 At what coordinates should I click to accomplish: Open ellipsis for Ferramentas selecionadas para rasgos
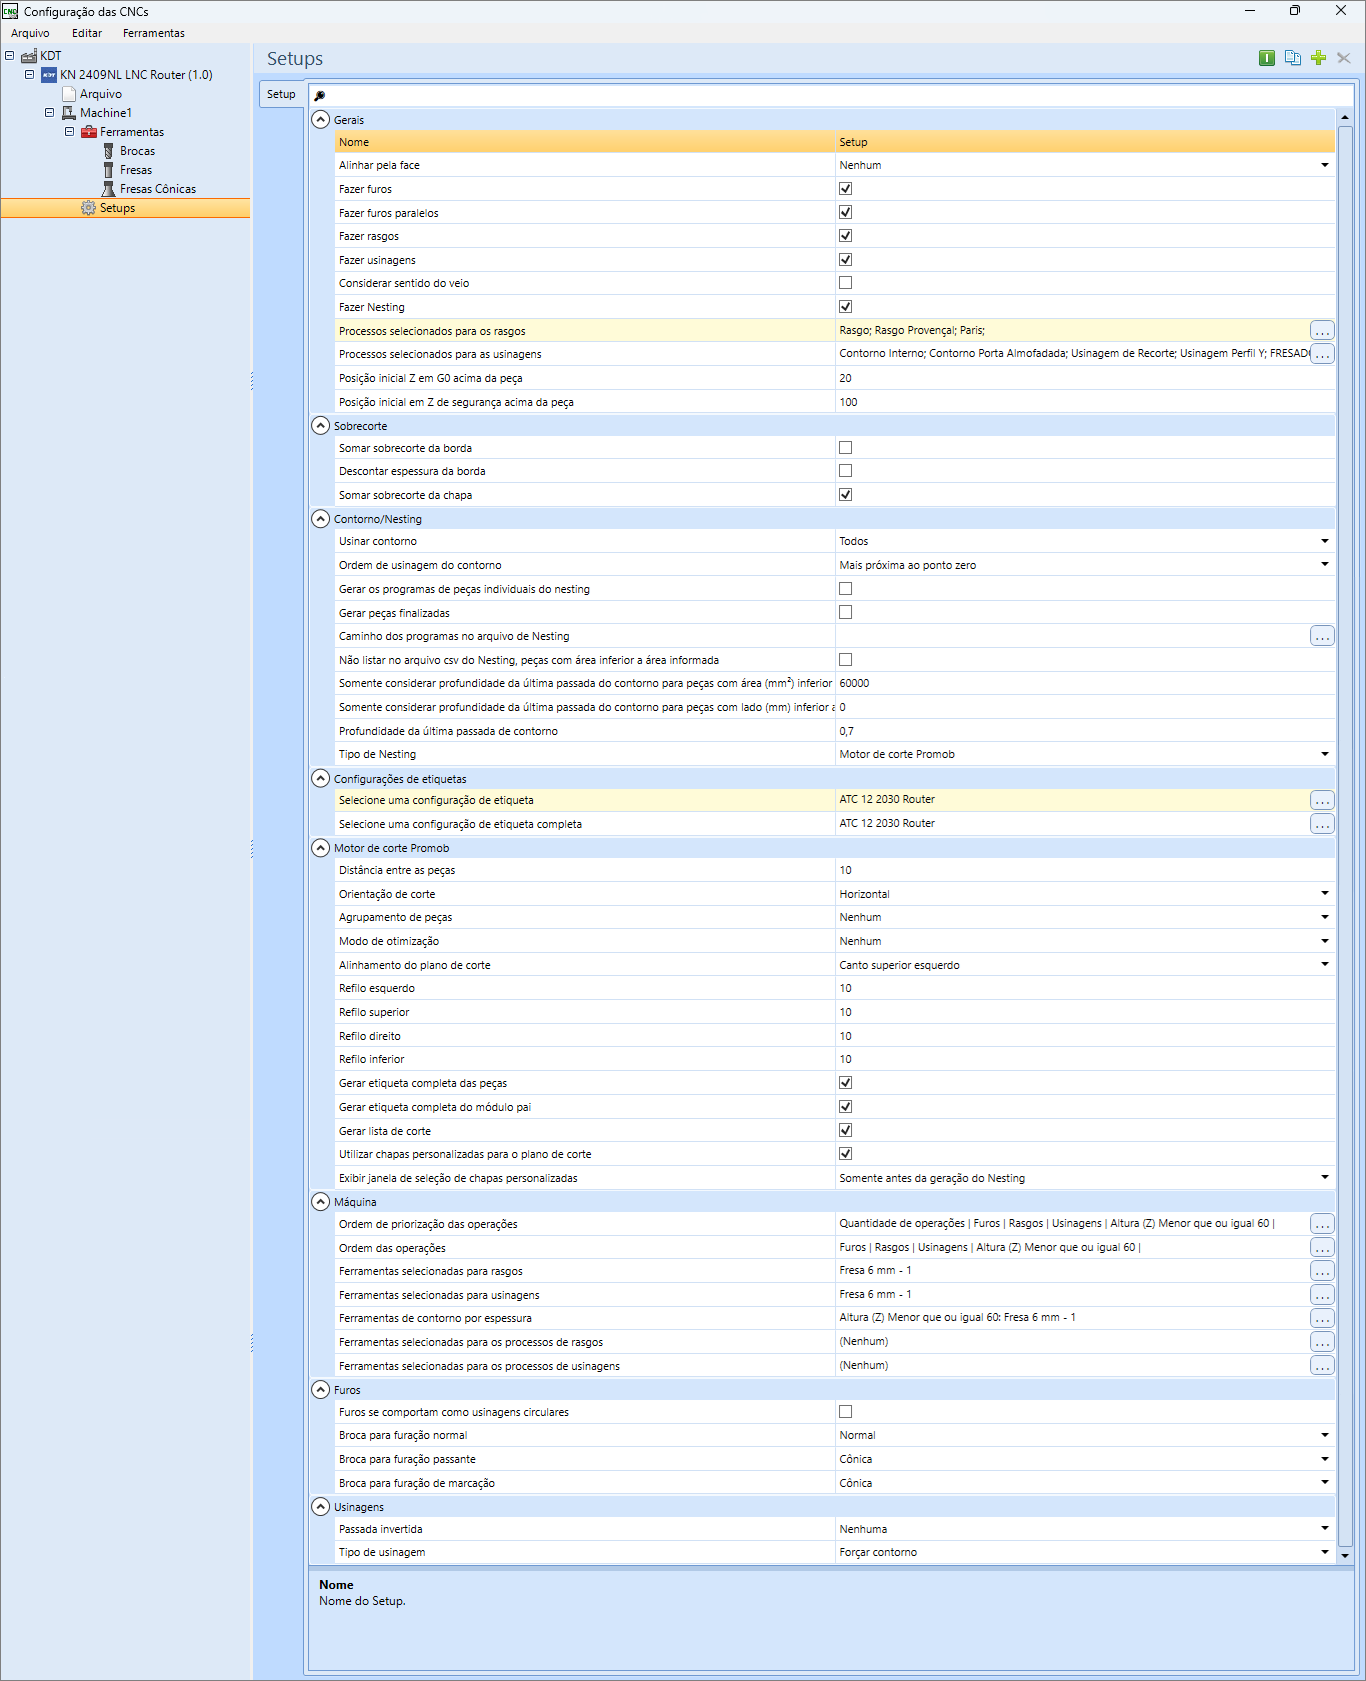point(1322,1271)
